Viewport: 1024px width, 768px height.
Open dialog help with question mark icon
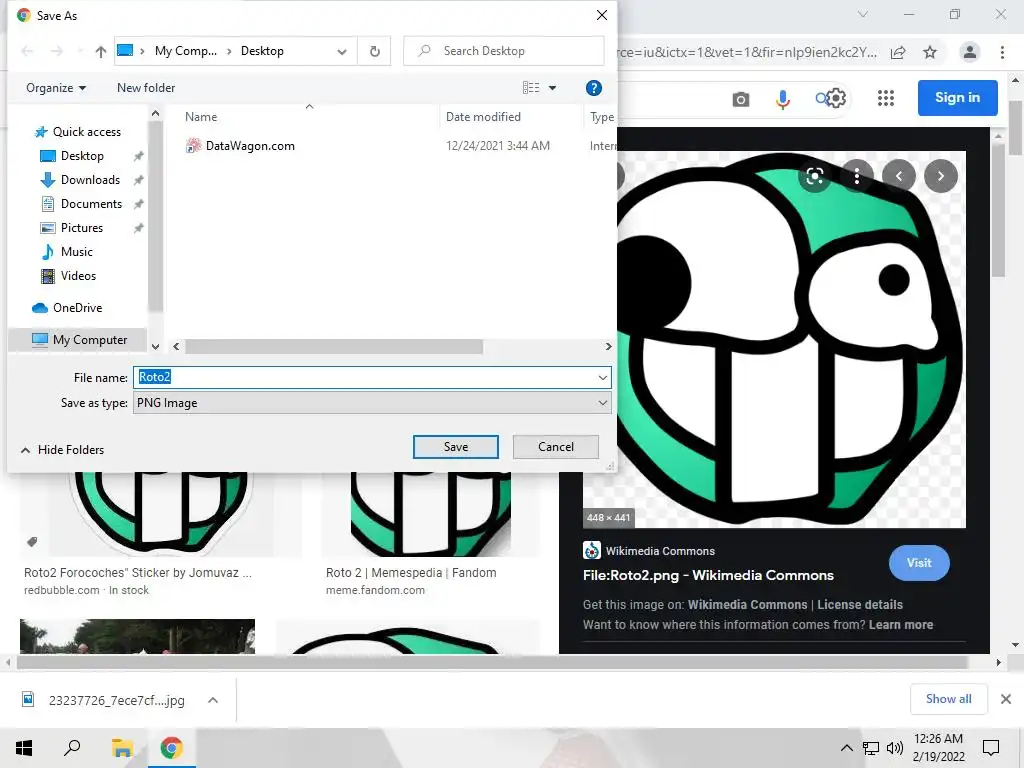(594, 88)
